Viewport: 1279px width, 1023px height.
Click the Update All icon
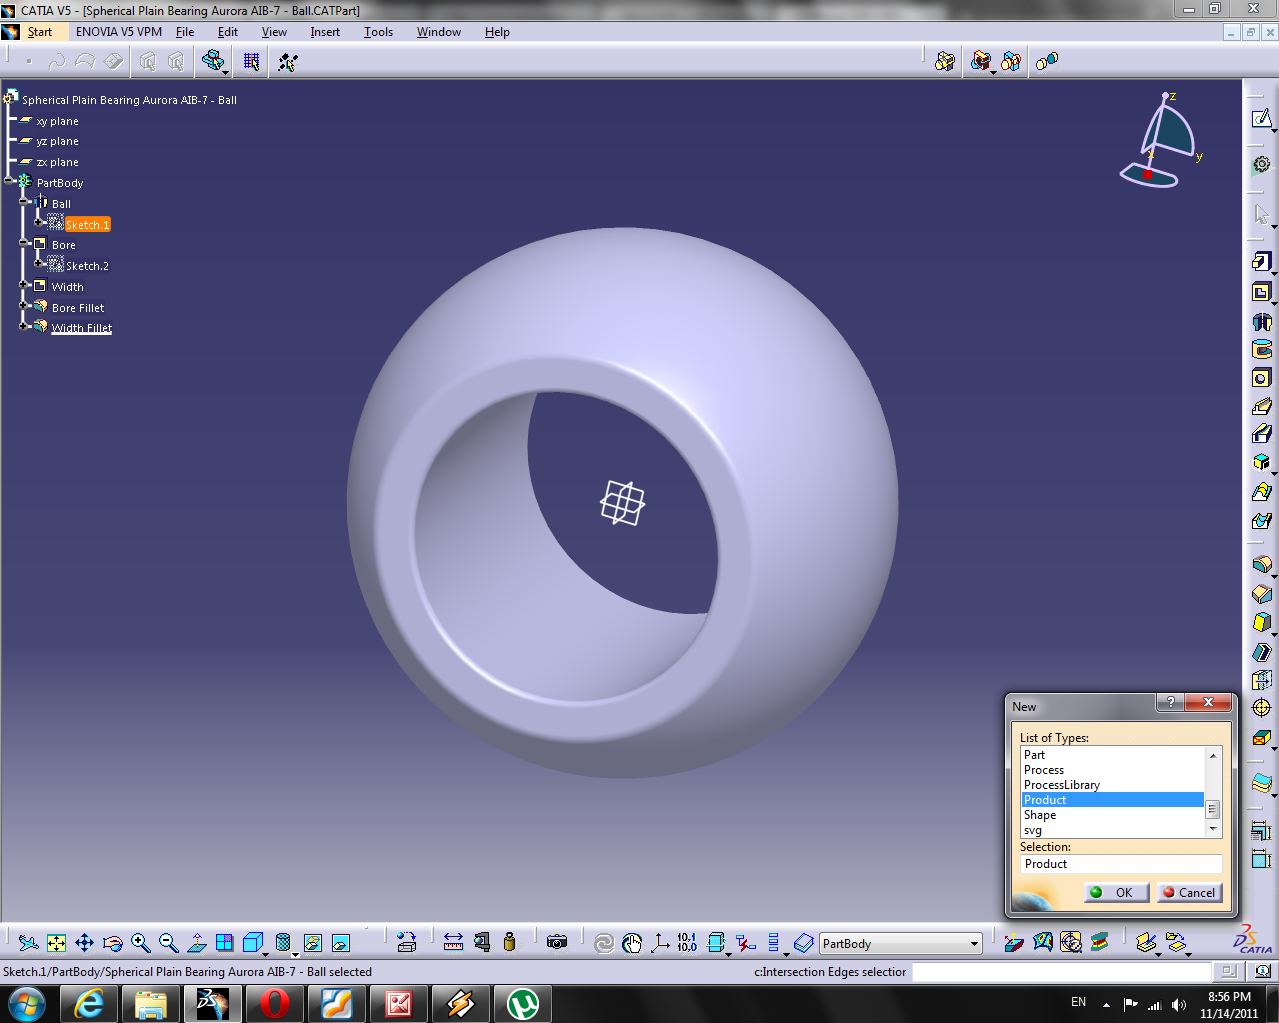tap(604, 943)
